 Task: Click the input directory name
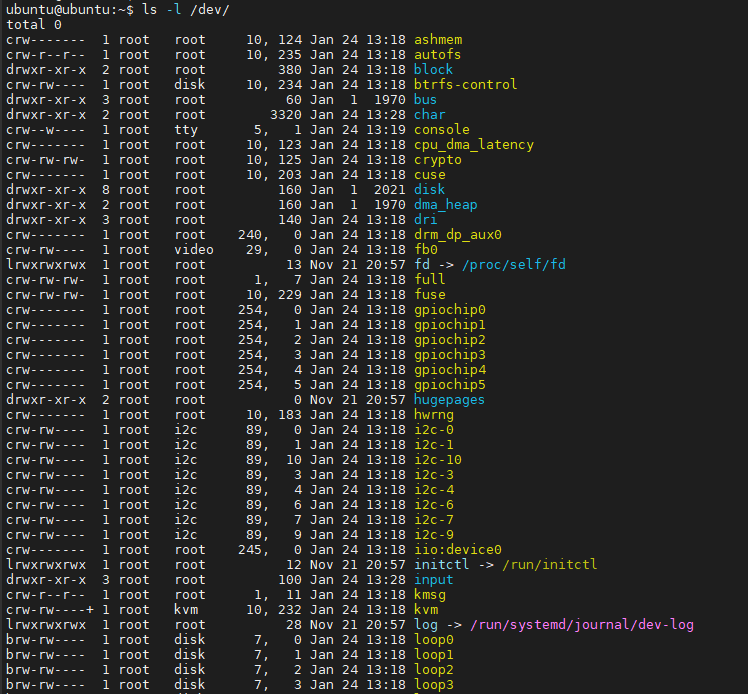433,579
